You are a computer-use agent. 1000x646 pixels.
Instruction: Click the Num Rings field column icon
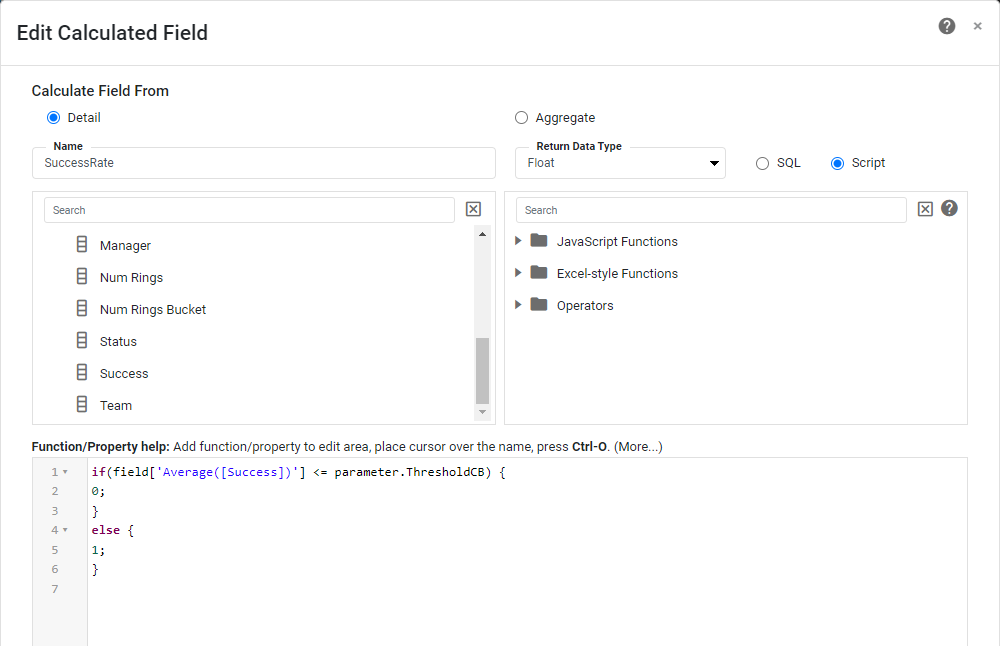click(x=82, y=276)
